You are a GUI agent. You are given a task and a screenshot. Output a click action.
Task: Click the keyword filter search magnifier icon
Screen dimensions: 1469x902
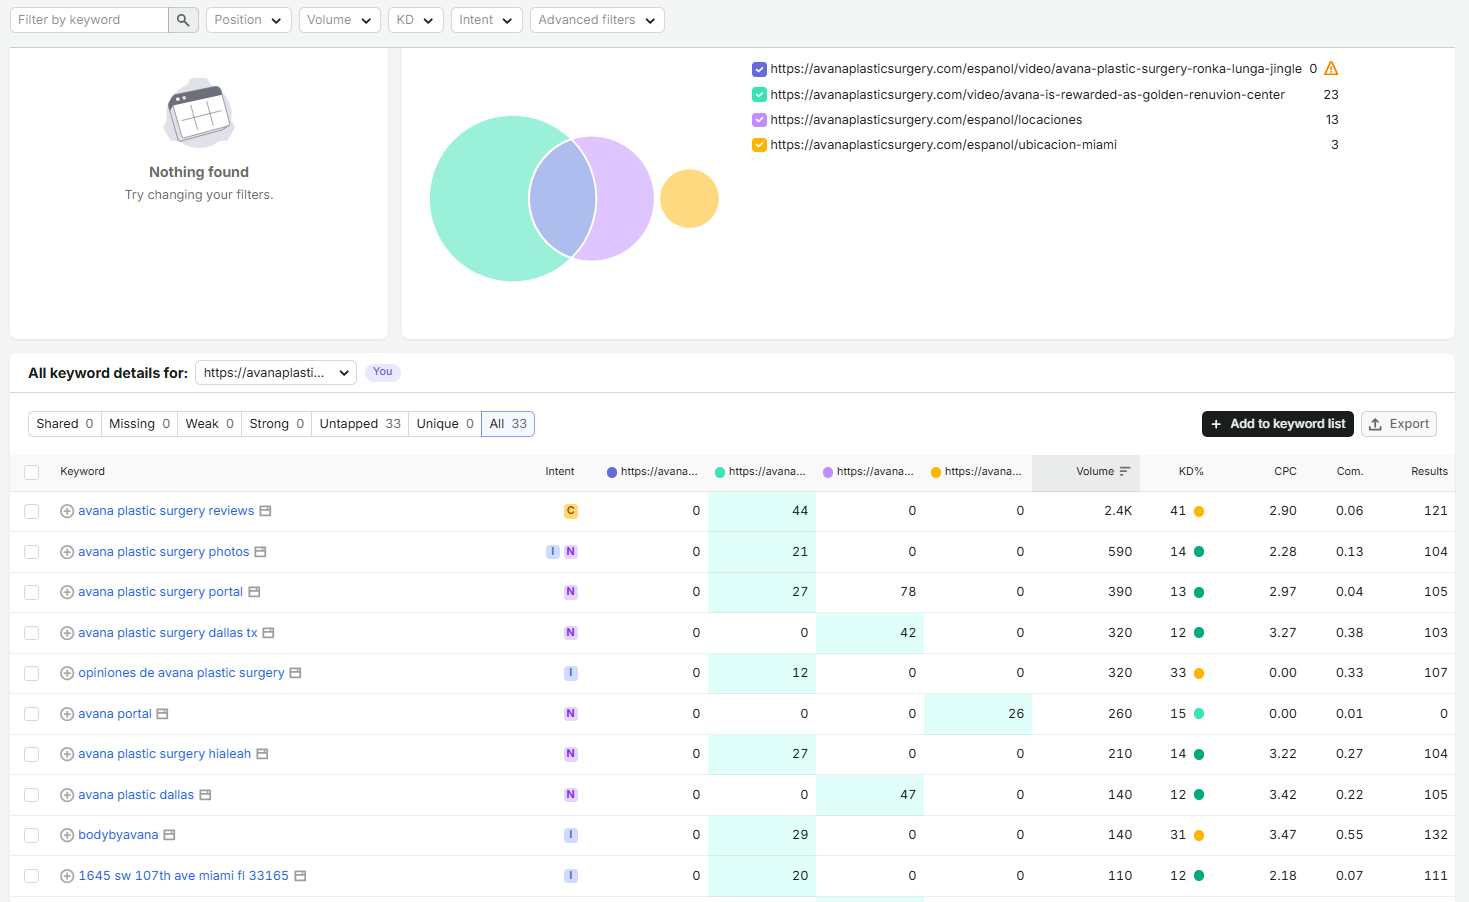183,20
